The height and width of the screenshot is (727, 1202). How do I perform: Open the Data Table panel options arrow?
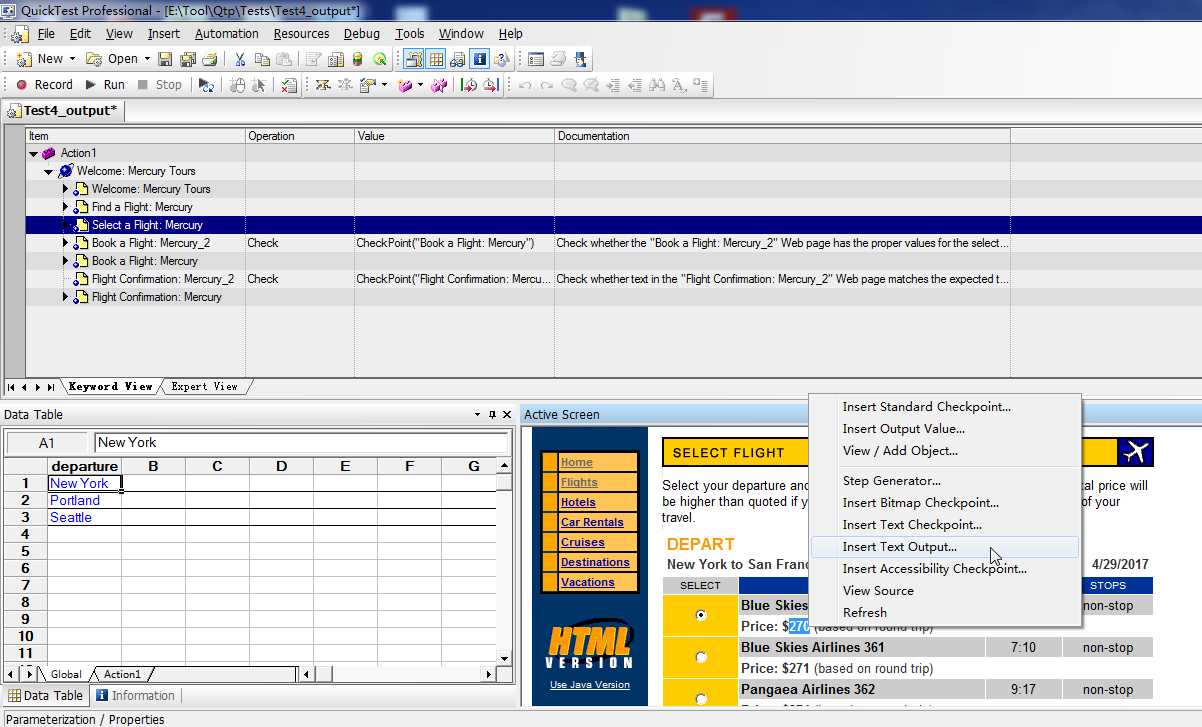[477, 414]
